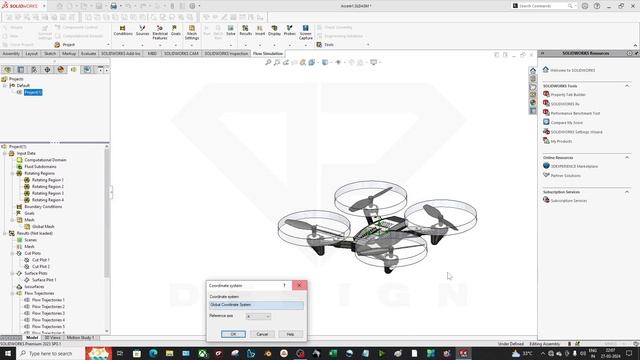Click the help question mark in Coordinate system dialog

point(284,285)
